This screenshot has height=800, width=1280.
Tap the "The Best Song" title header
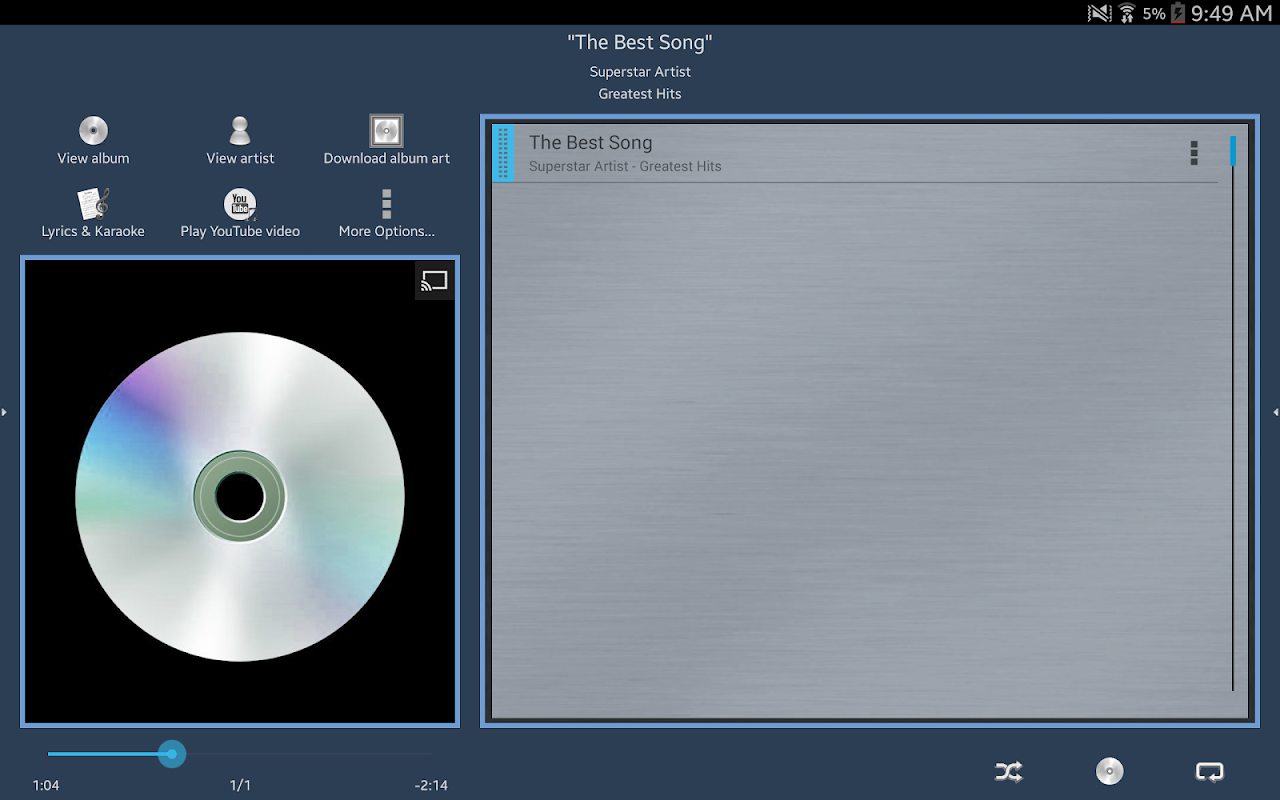[640, 42]
